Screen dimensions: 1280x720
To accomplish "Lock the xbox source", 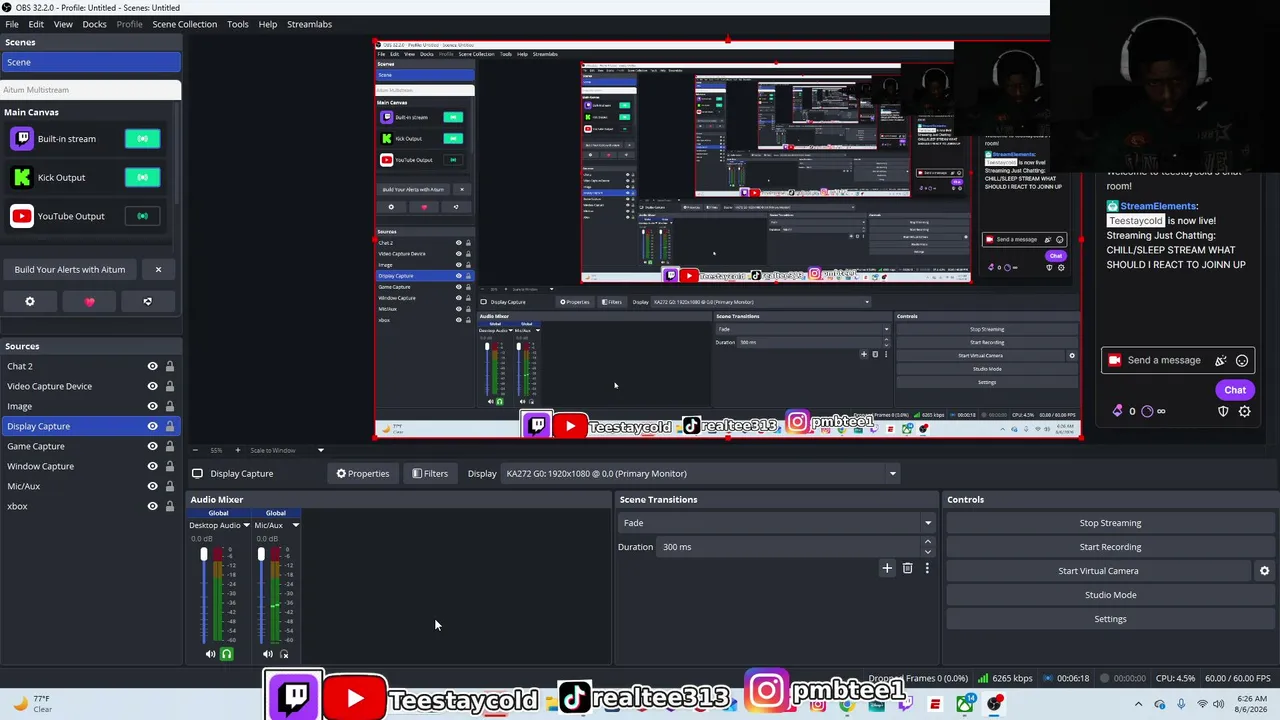I will [170, 506].
